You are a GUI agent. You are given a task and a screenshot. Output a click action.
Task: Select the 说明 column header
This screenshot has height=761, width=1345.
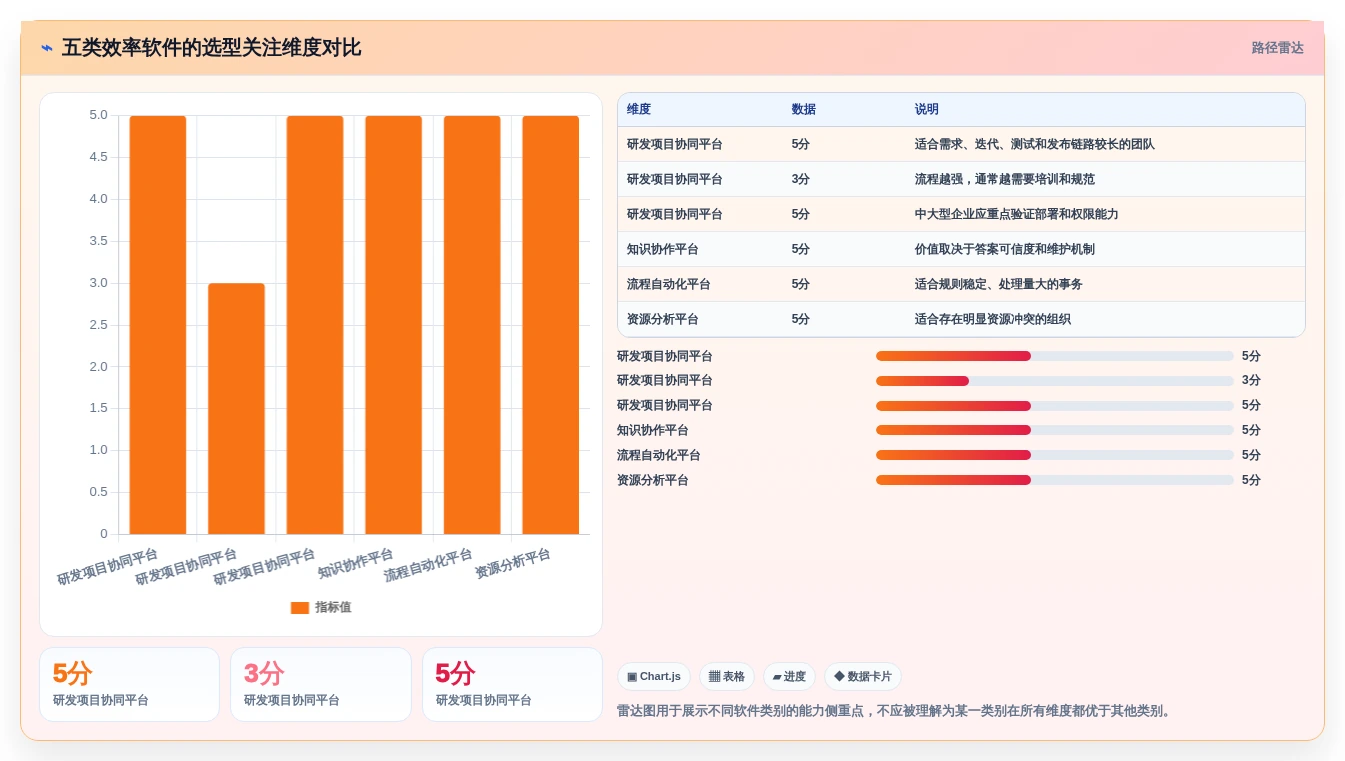point(926,109)
